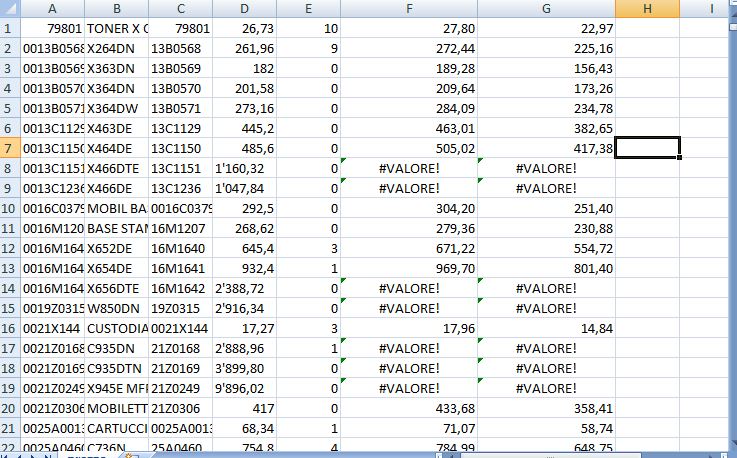Select column G header
737x458 pixels.
[x=546, y=8]
